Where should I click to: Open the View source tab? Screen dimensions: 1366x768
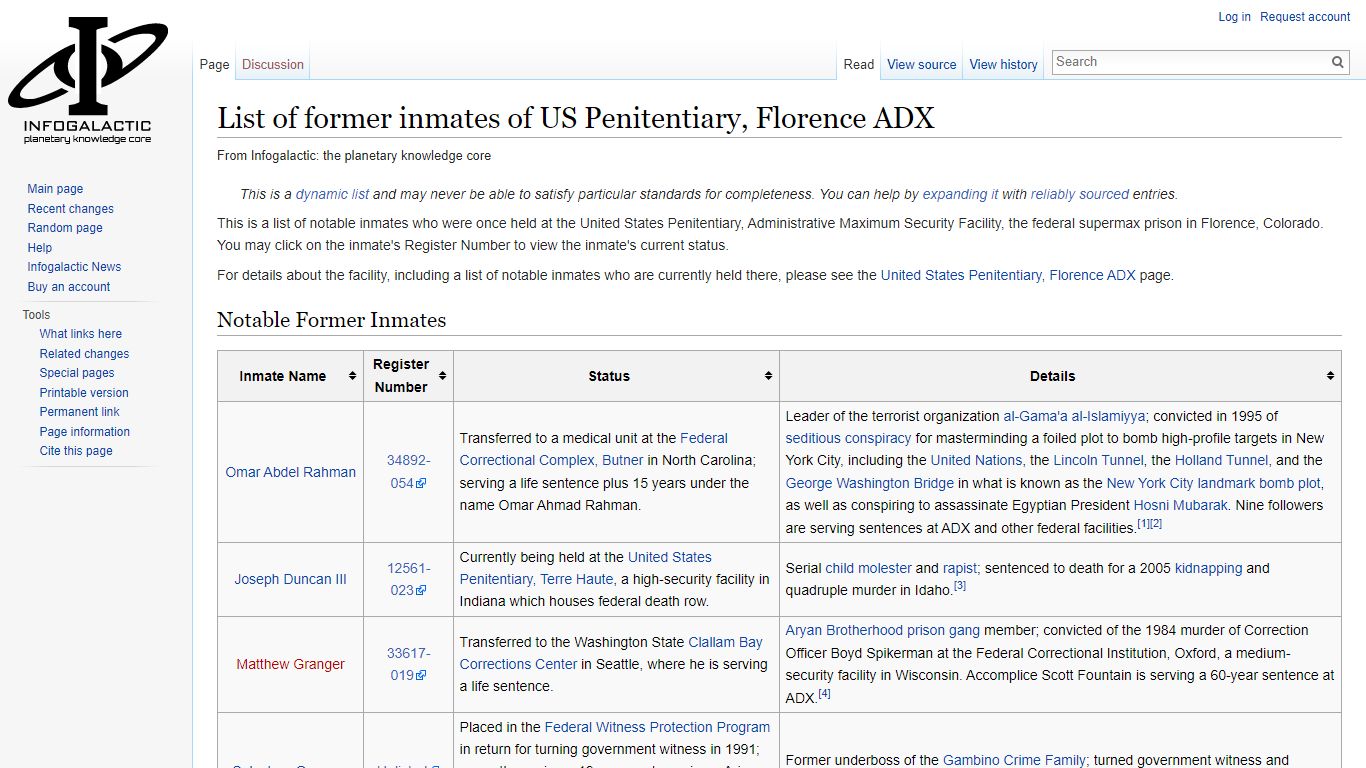[921, 64]
